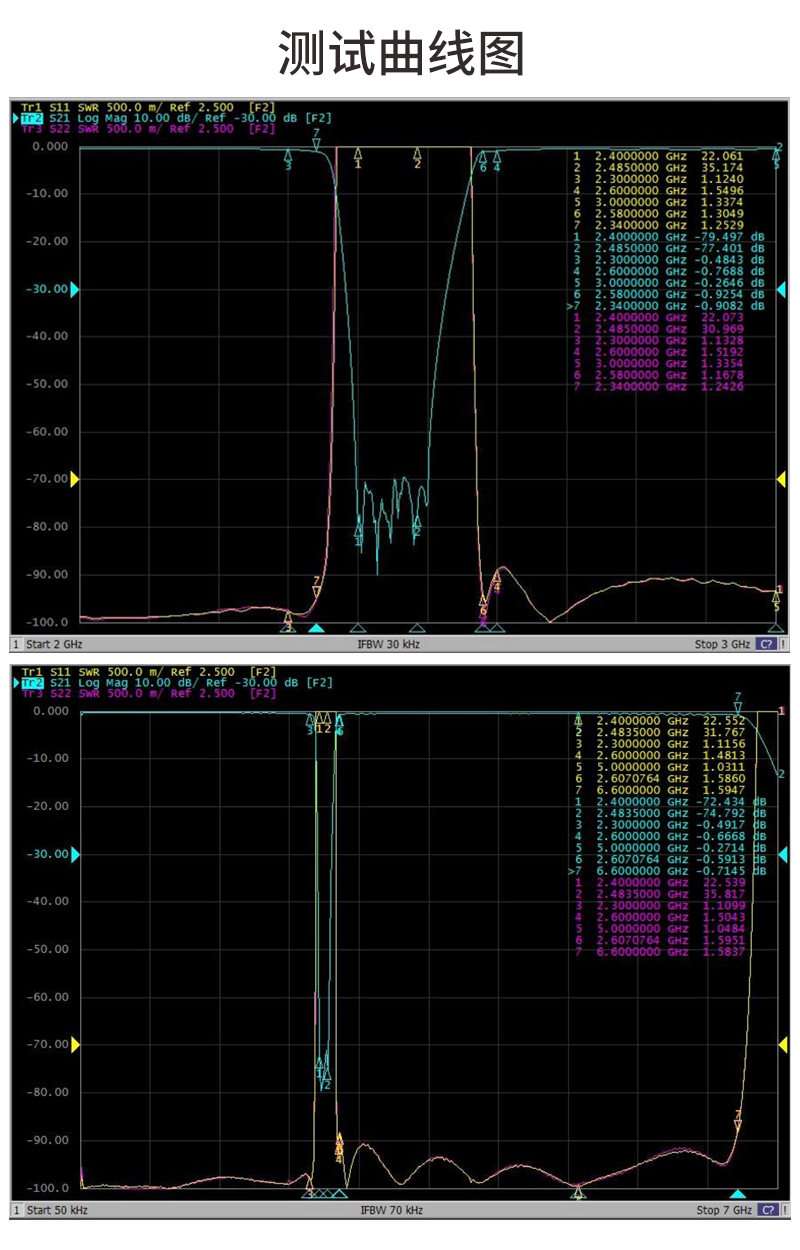The width and height of the screenshot is (800, 1250).
Task: Activate trace Tr3 S22 in the lower chart
Action: point(50,693)
